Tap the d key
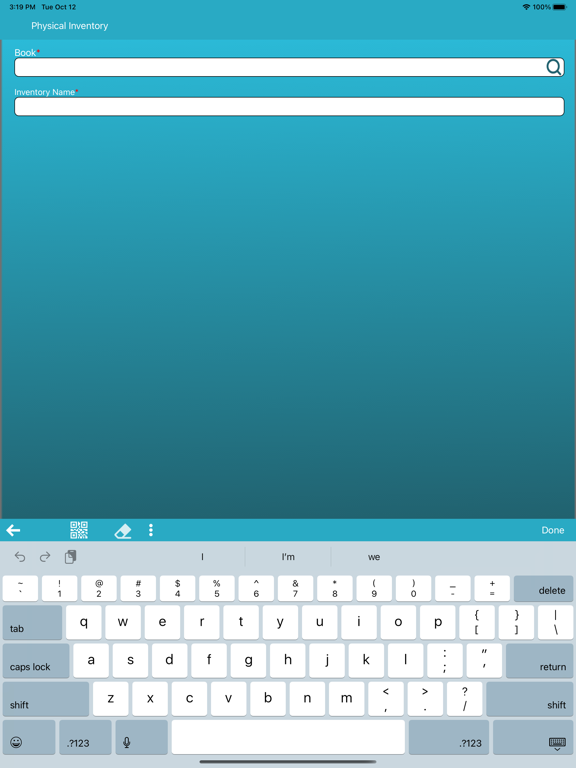The height and width of the screenshot is (768, 576). point(169,660)
